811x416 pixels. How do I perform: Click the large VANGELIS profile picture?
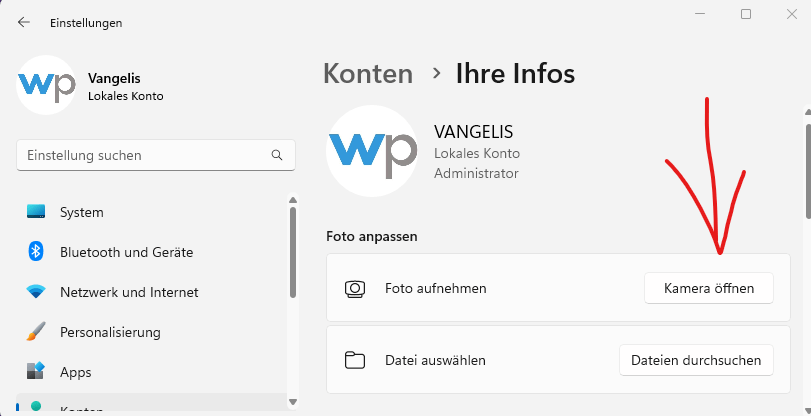point(371,150)
